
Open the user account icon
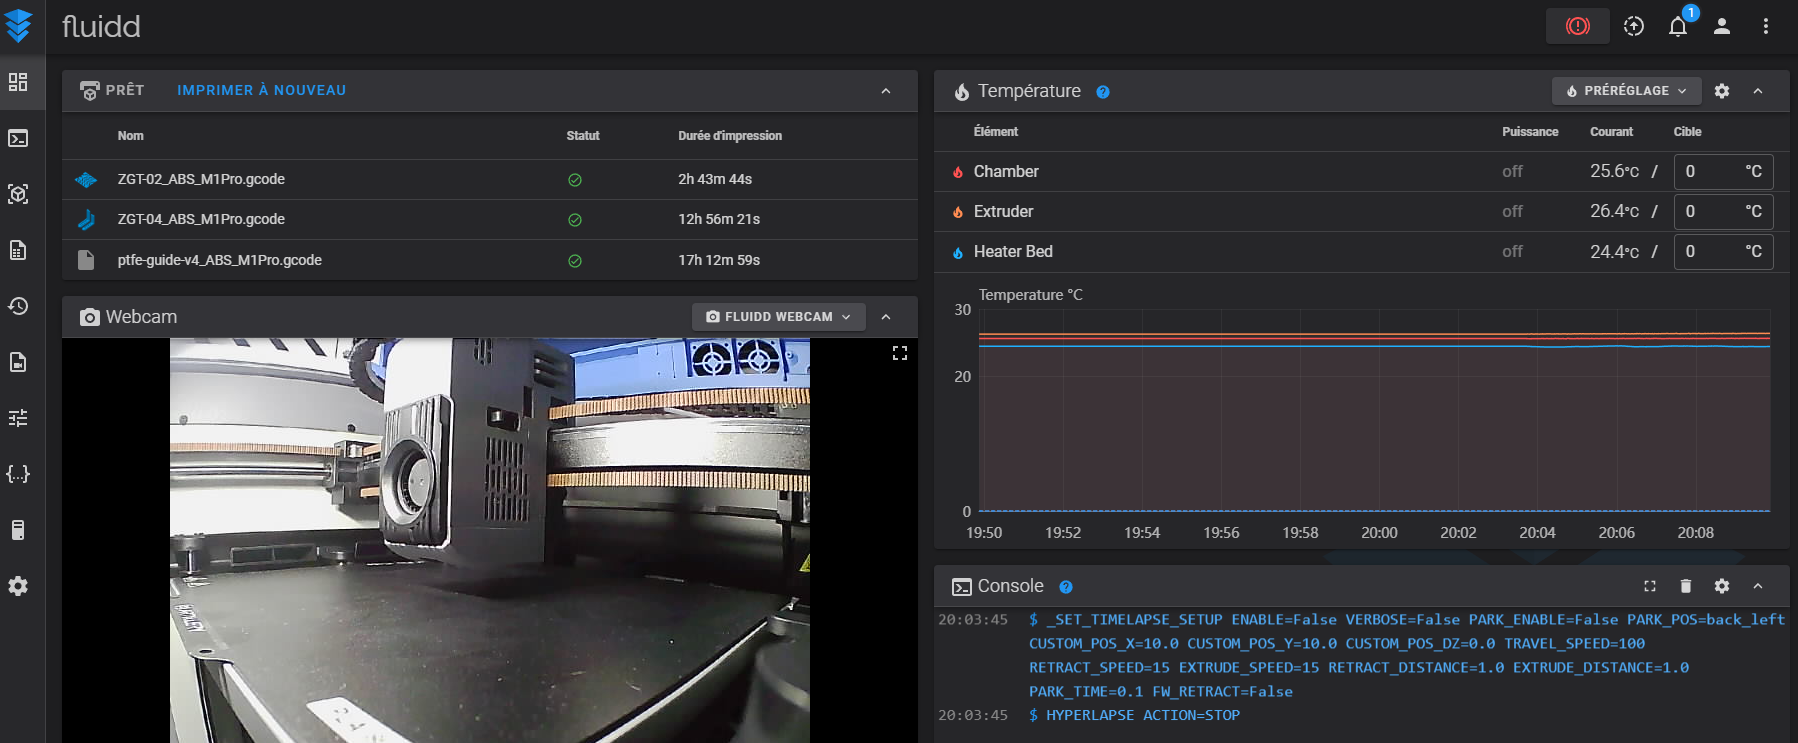tap(1722, 26)
